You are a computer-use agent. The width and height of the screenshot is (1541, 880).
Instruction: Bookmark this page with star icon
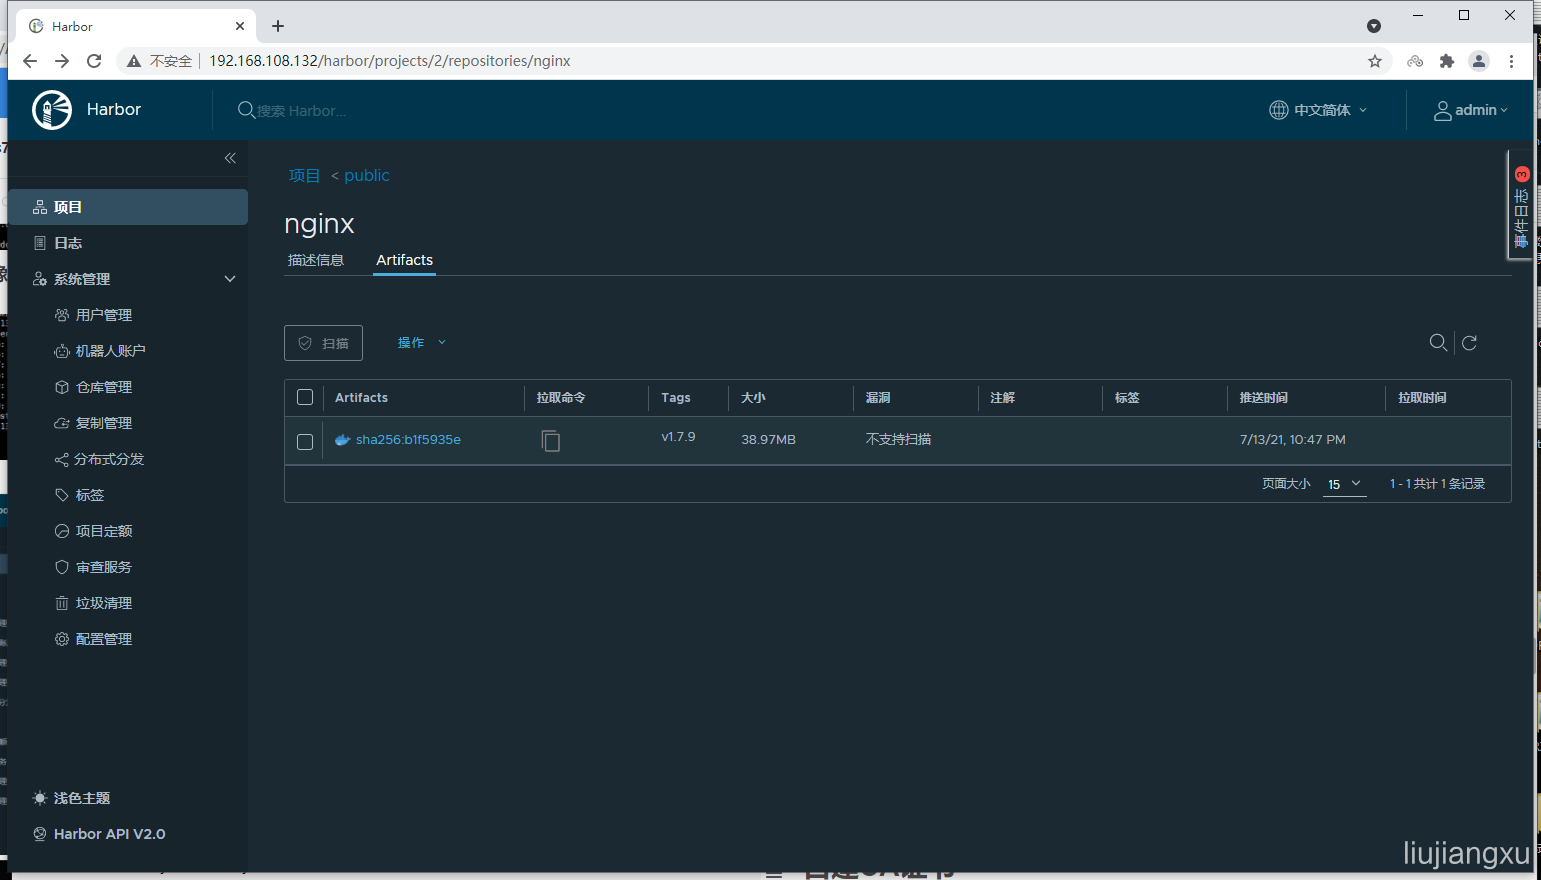point(1375,61)
